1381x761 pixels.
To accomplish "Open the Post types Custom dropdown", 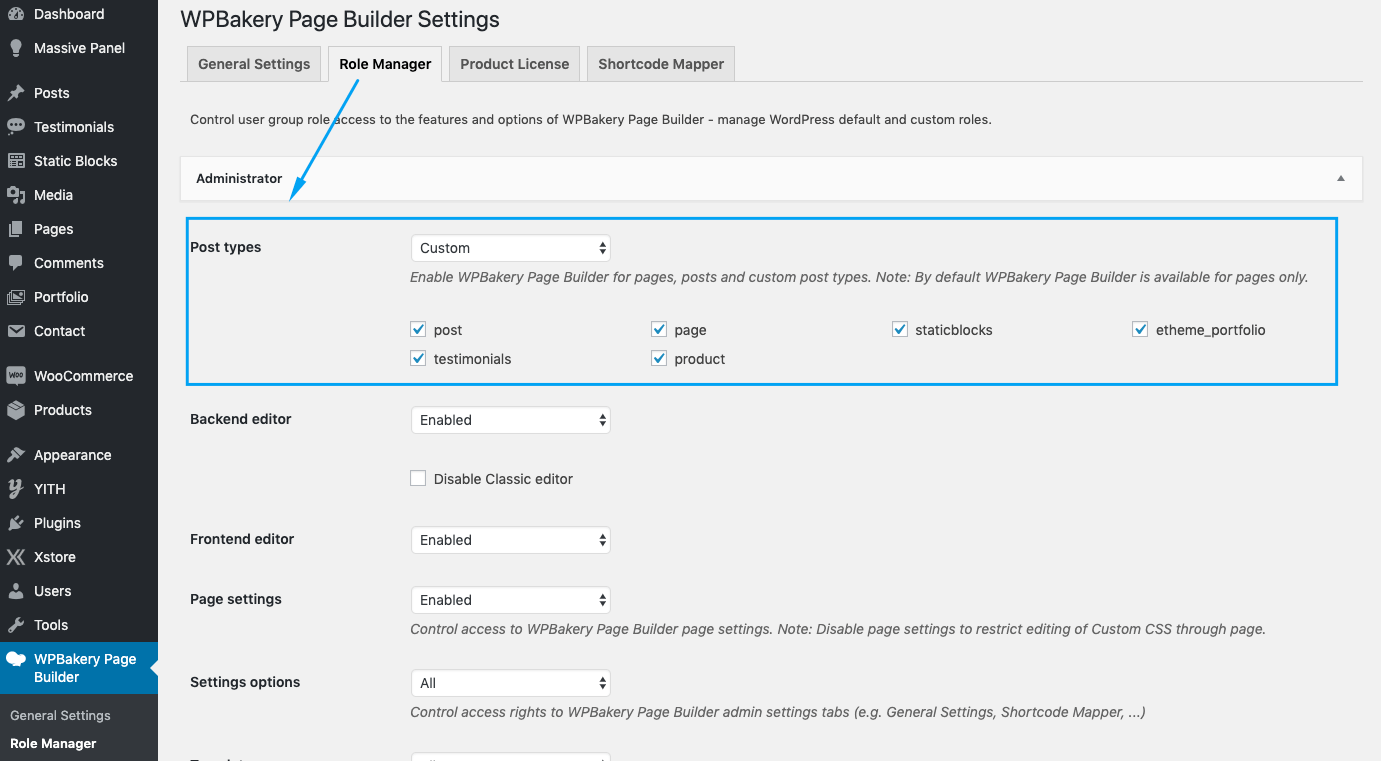I will (510, 248).
